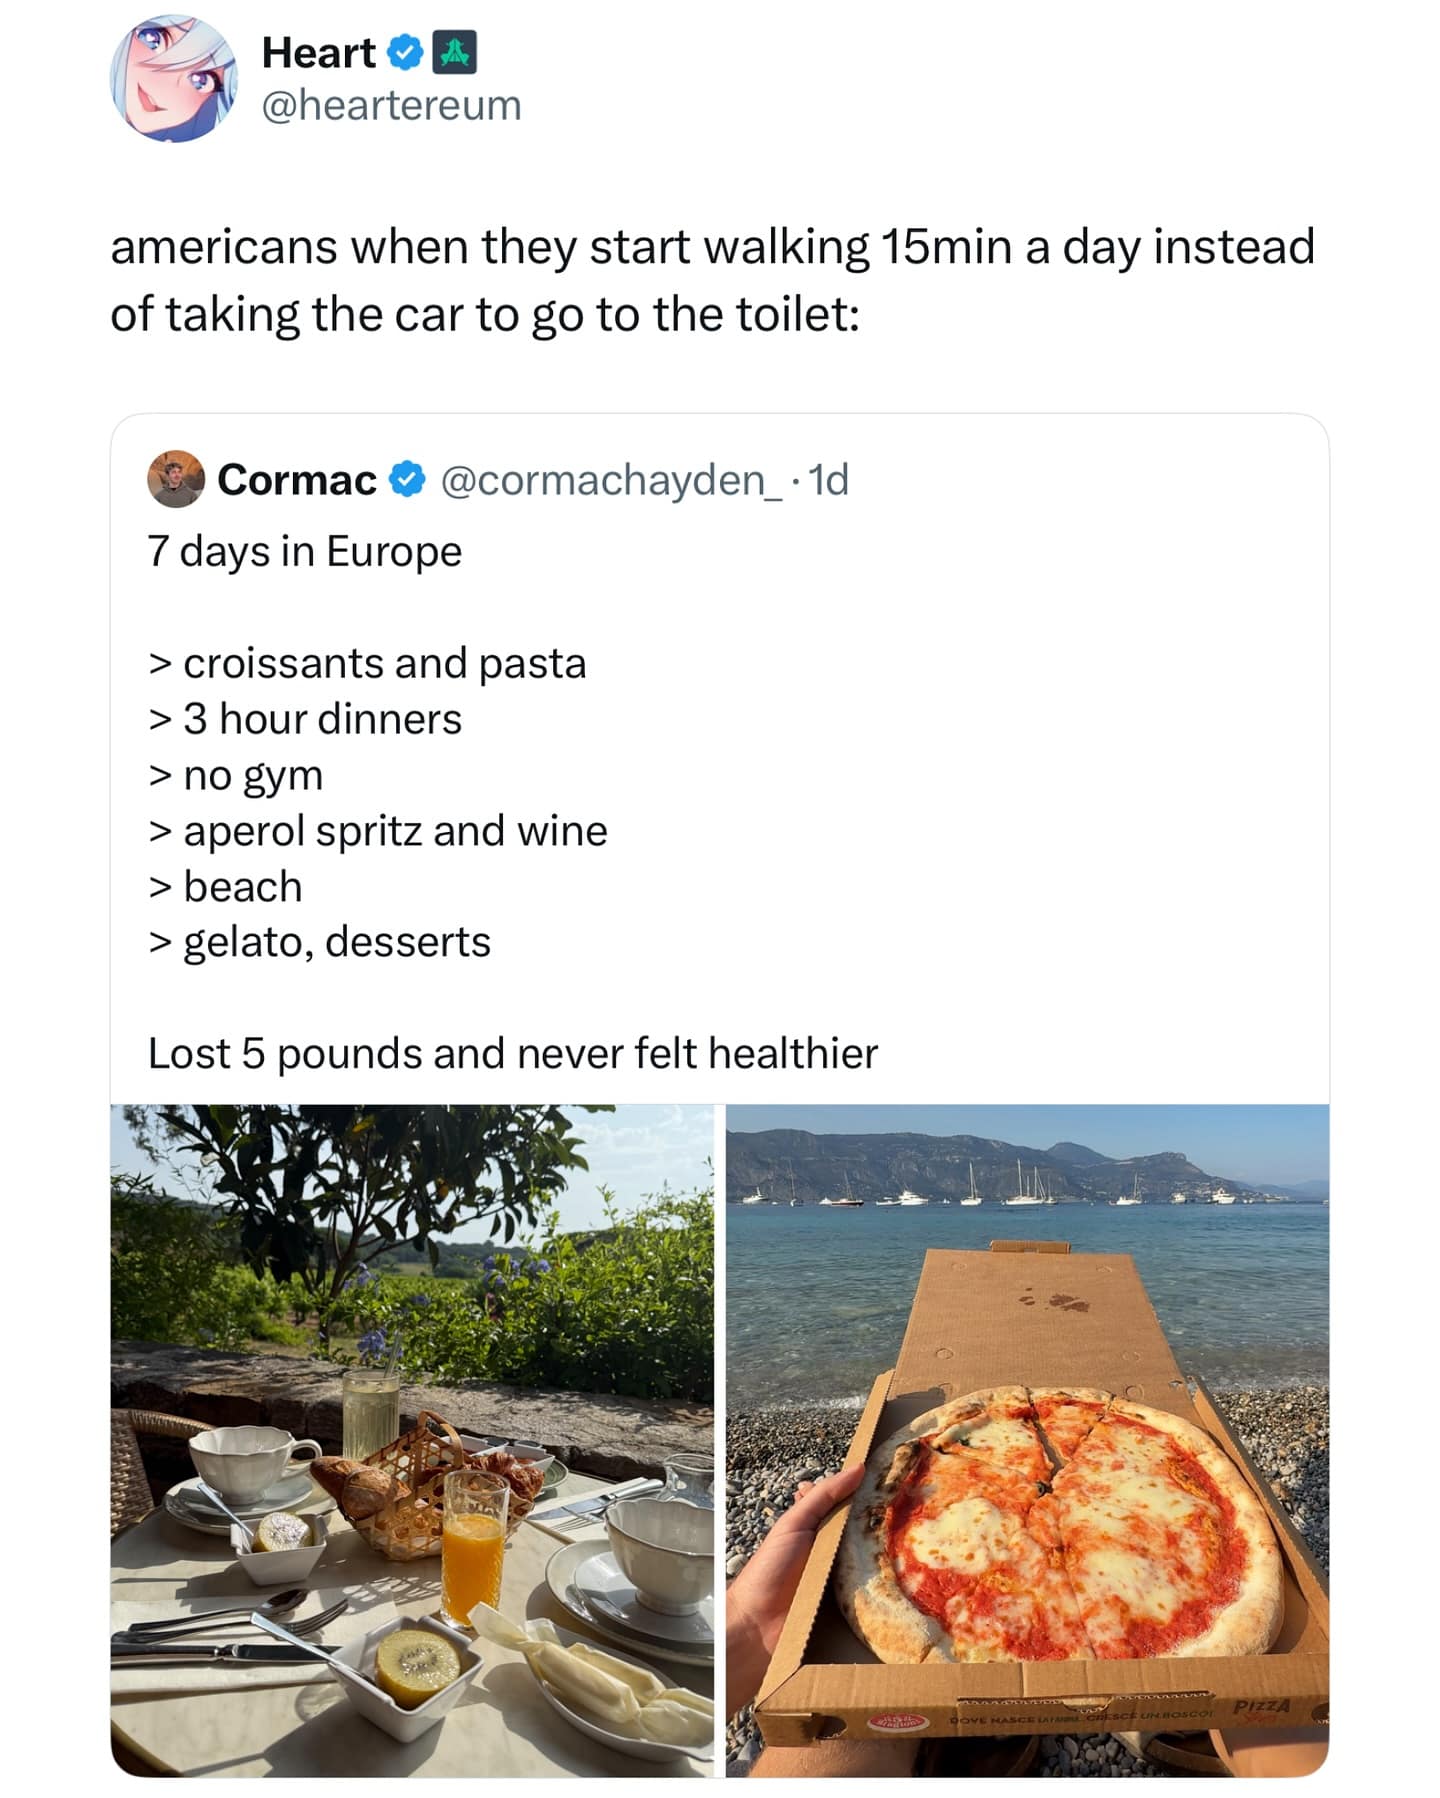The width and height of the screenshot is (1440, 1798).
Task: Click the Heart display name
Action: click(x=318, y=53)
